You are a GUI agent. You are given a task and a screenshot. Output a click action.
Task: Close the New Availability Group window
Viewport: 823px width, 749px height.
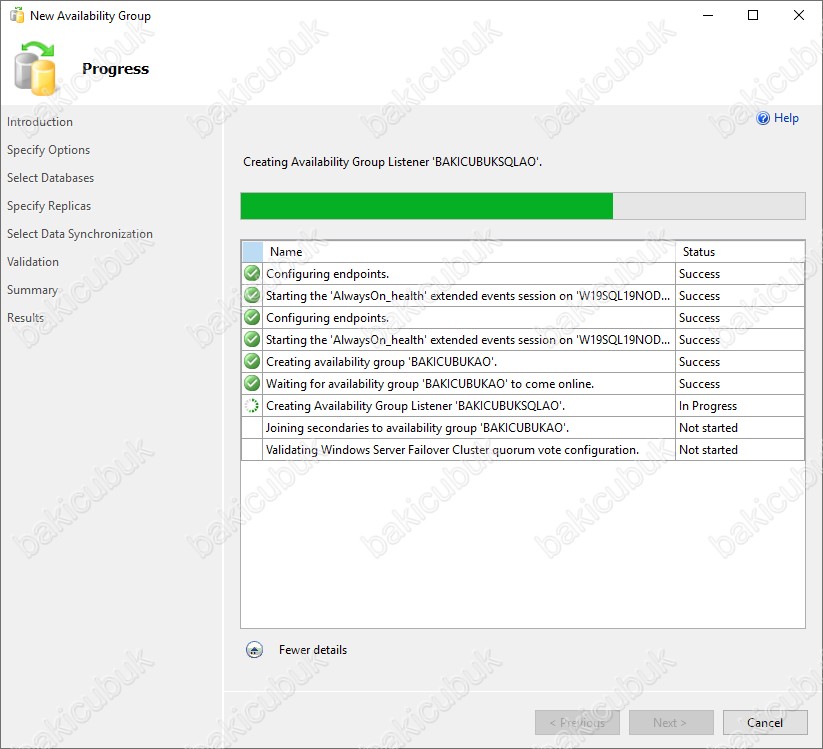(798, 15)
